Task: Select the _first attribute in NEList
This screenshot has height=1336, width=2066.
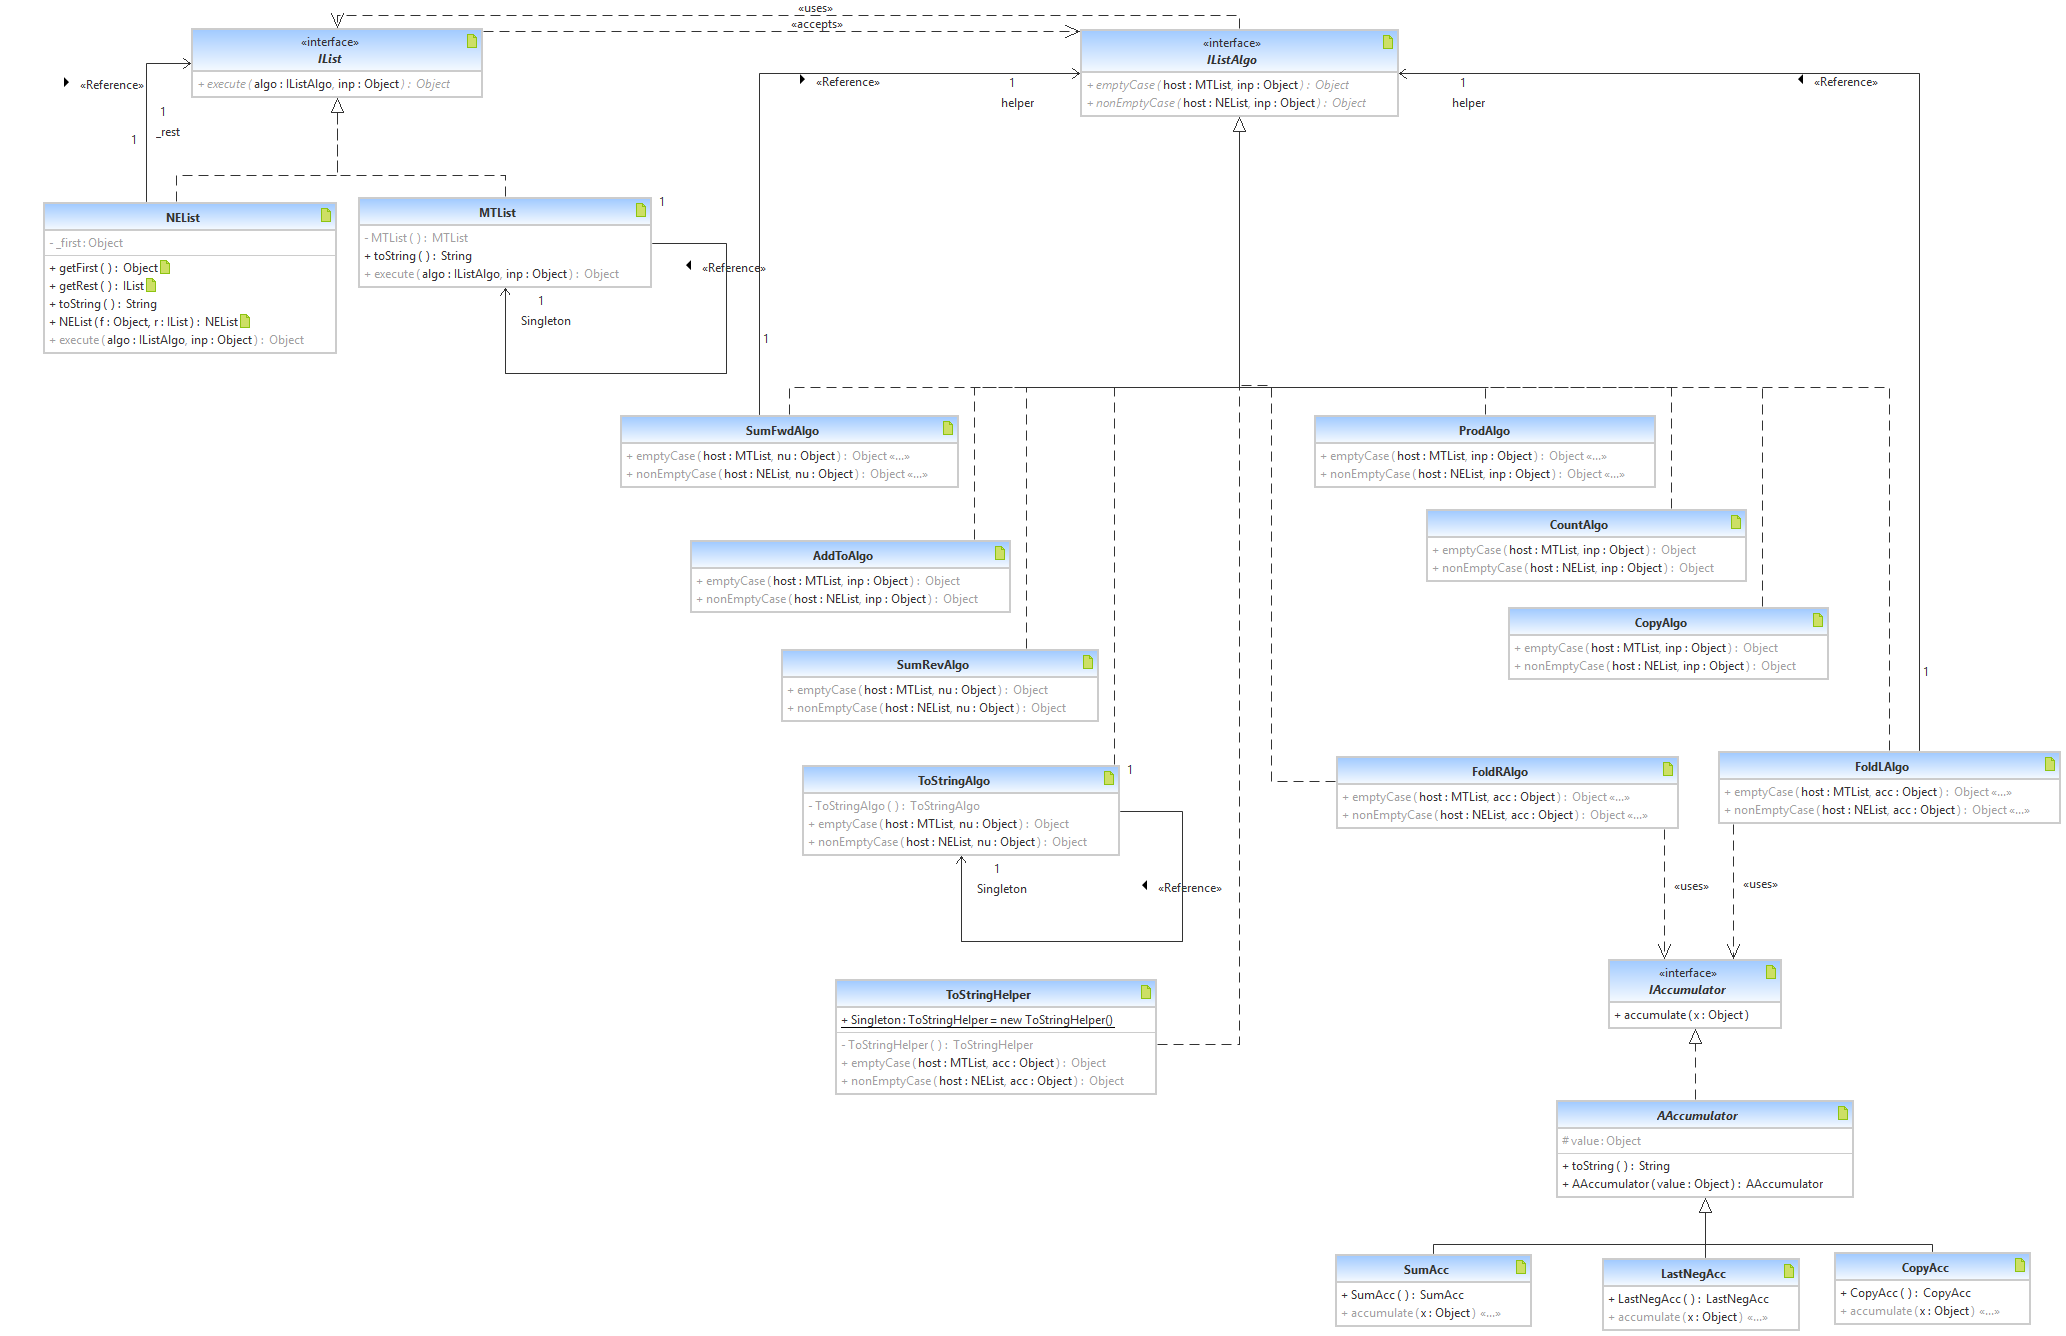Action: click(x=86, y=243)
